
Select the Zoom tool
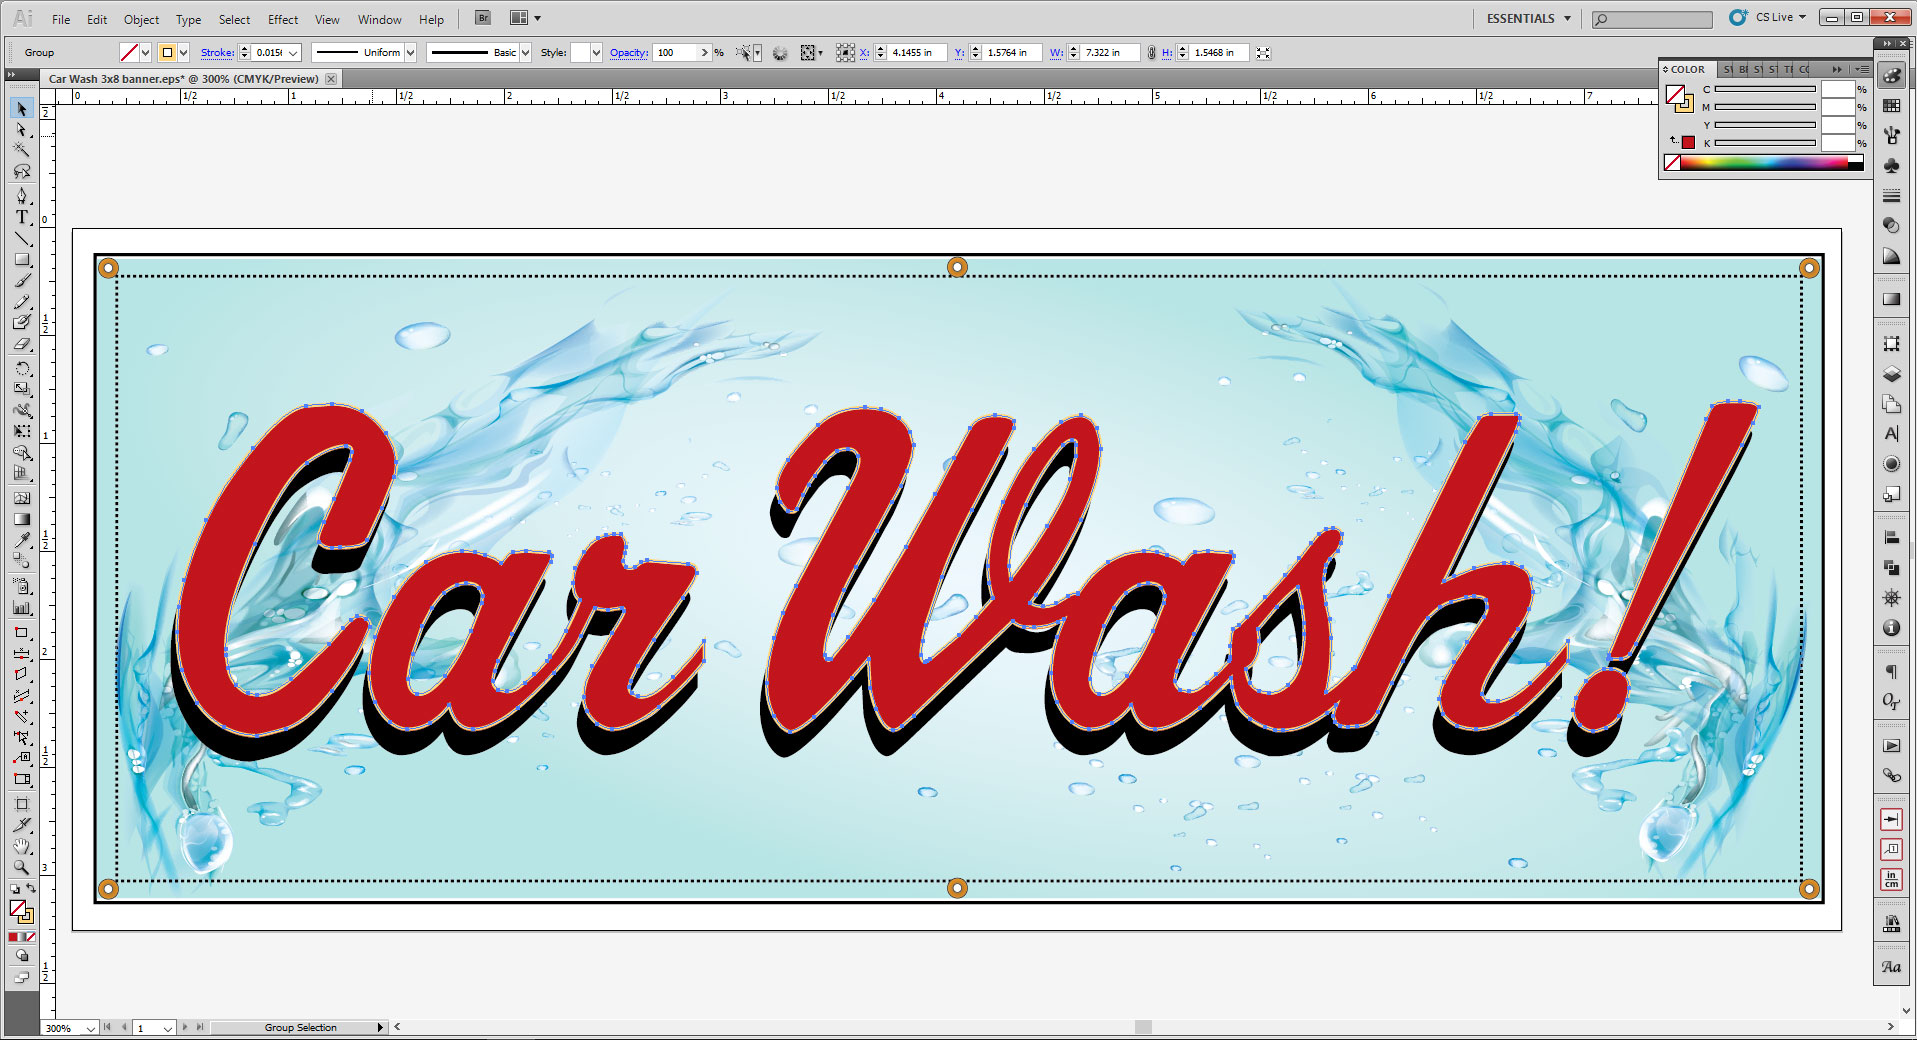22,867
